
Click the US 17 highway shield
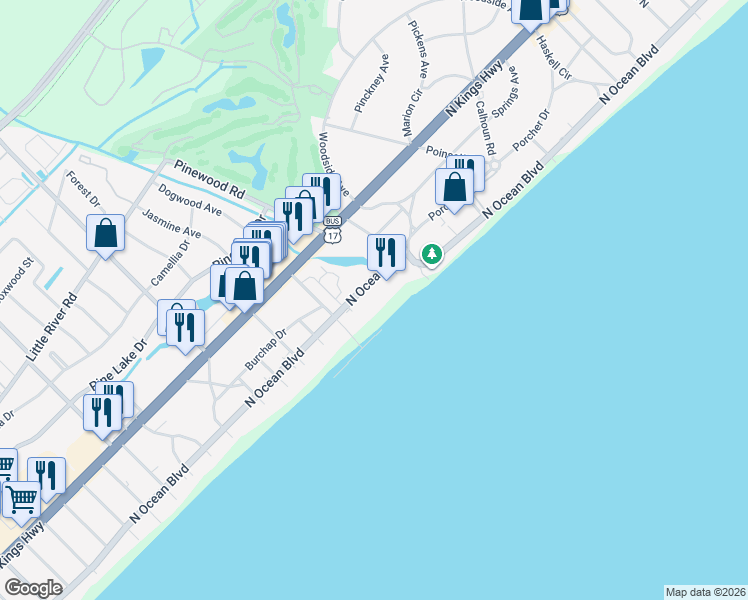332,235
